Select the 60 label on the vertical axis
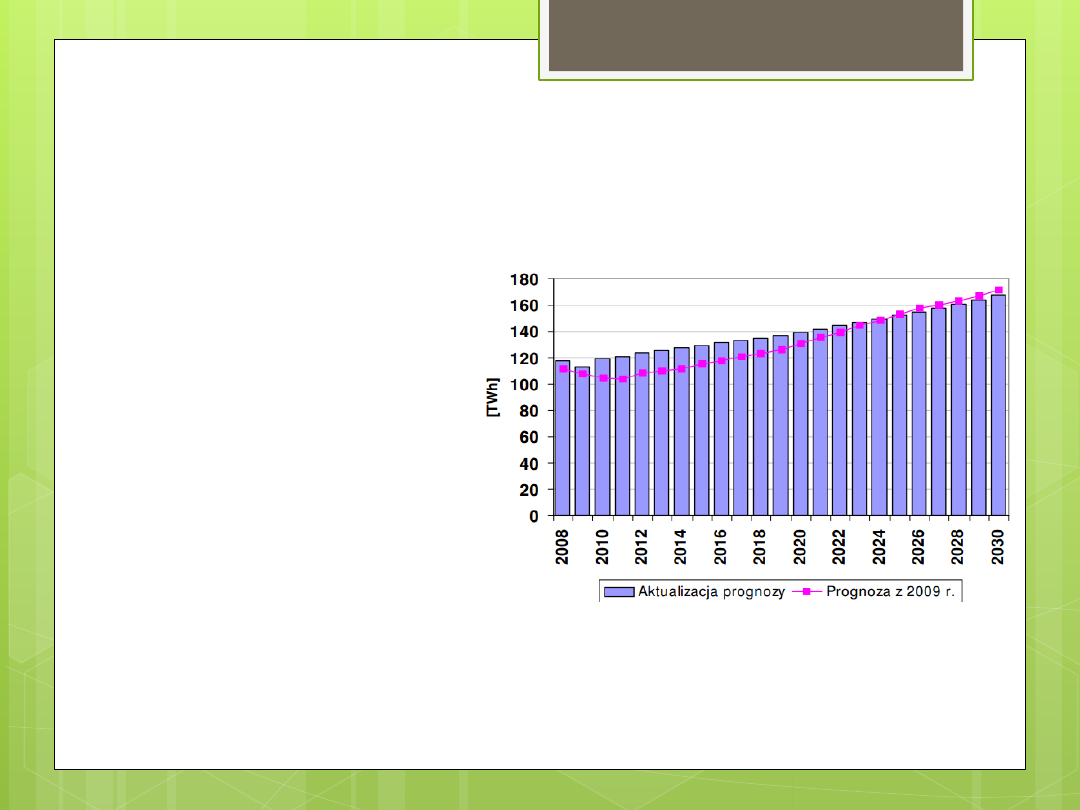Image resolution: width=1080 pixels, height=810 pixels. 529,438
